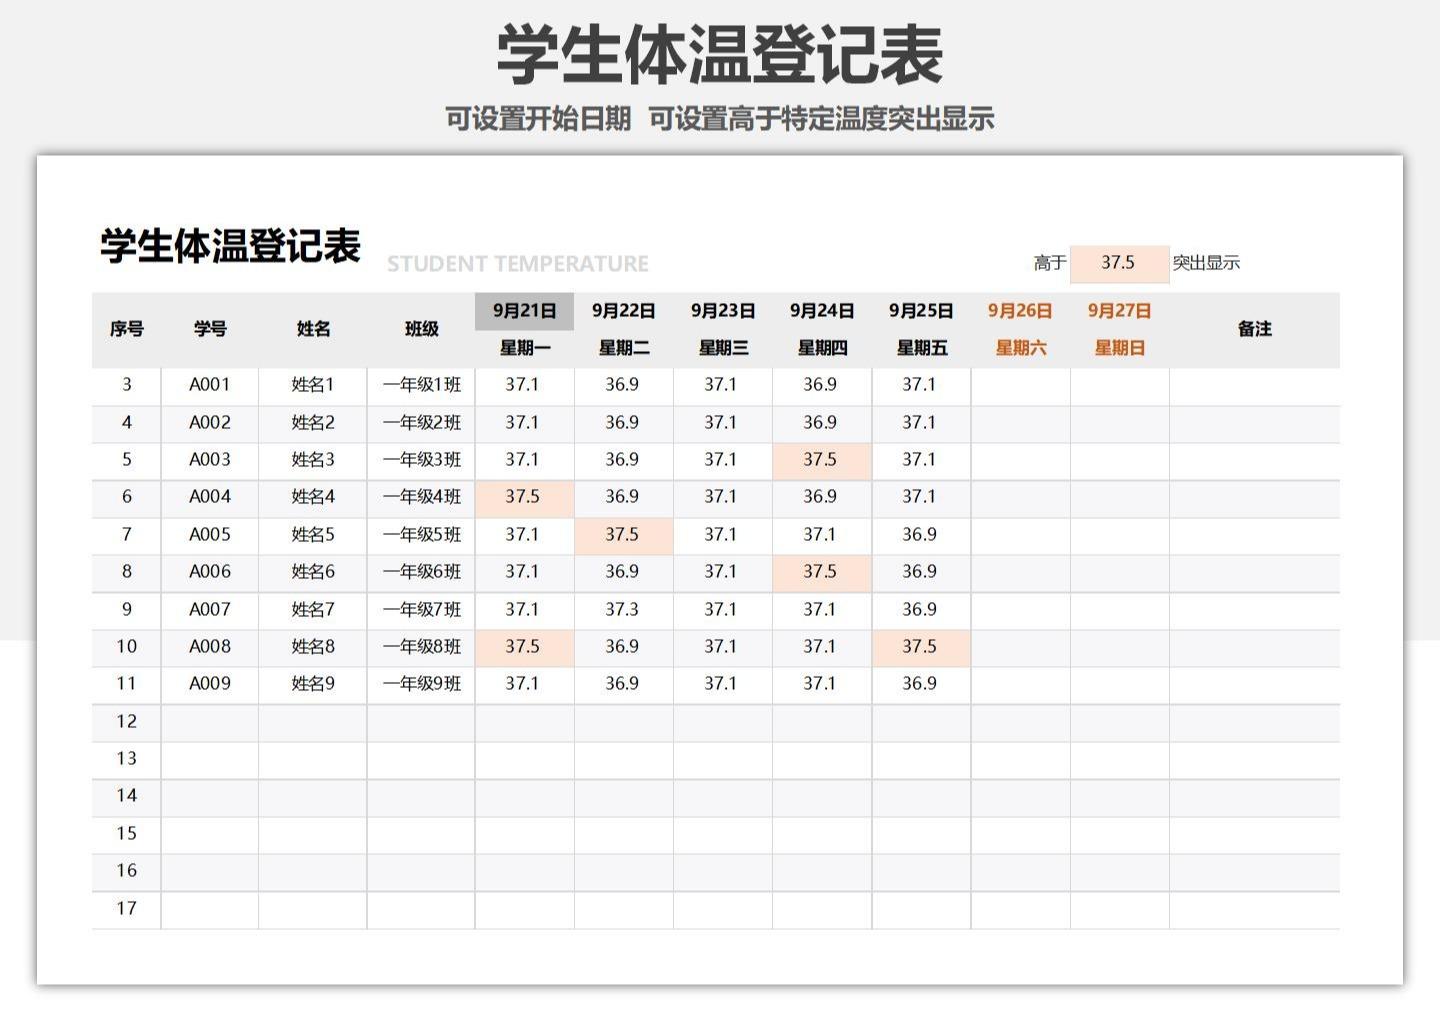Select the 9月25日 date header
Image resolution: width=1440 pixels, height=1018 pixels.
click(x=921, y=311)
